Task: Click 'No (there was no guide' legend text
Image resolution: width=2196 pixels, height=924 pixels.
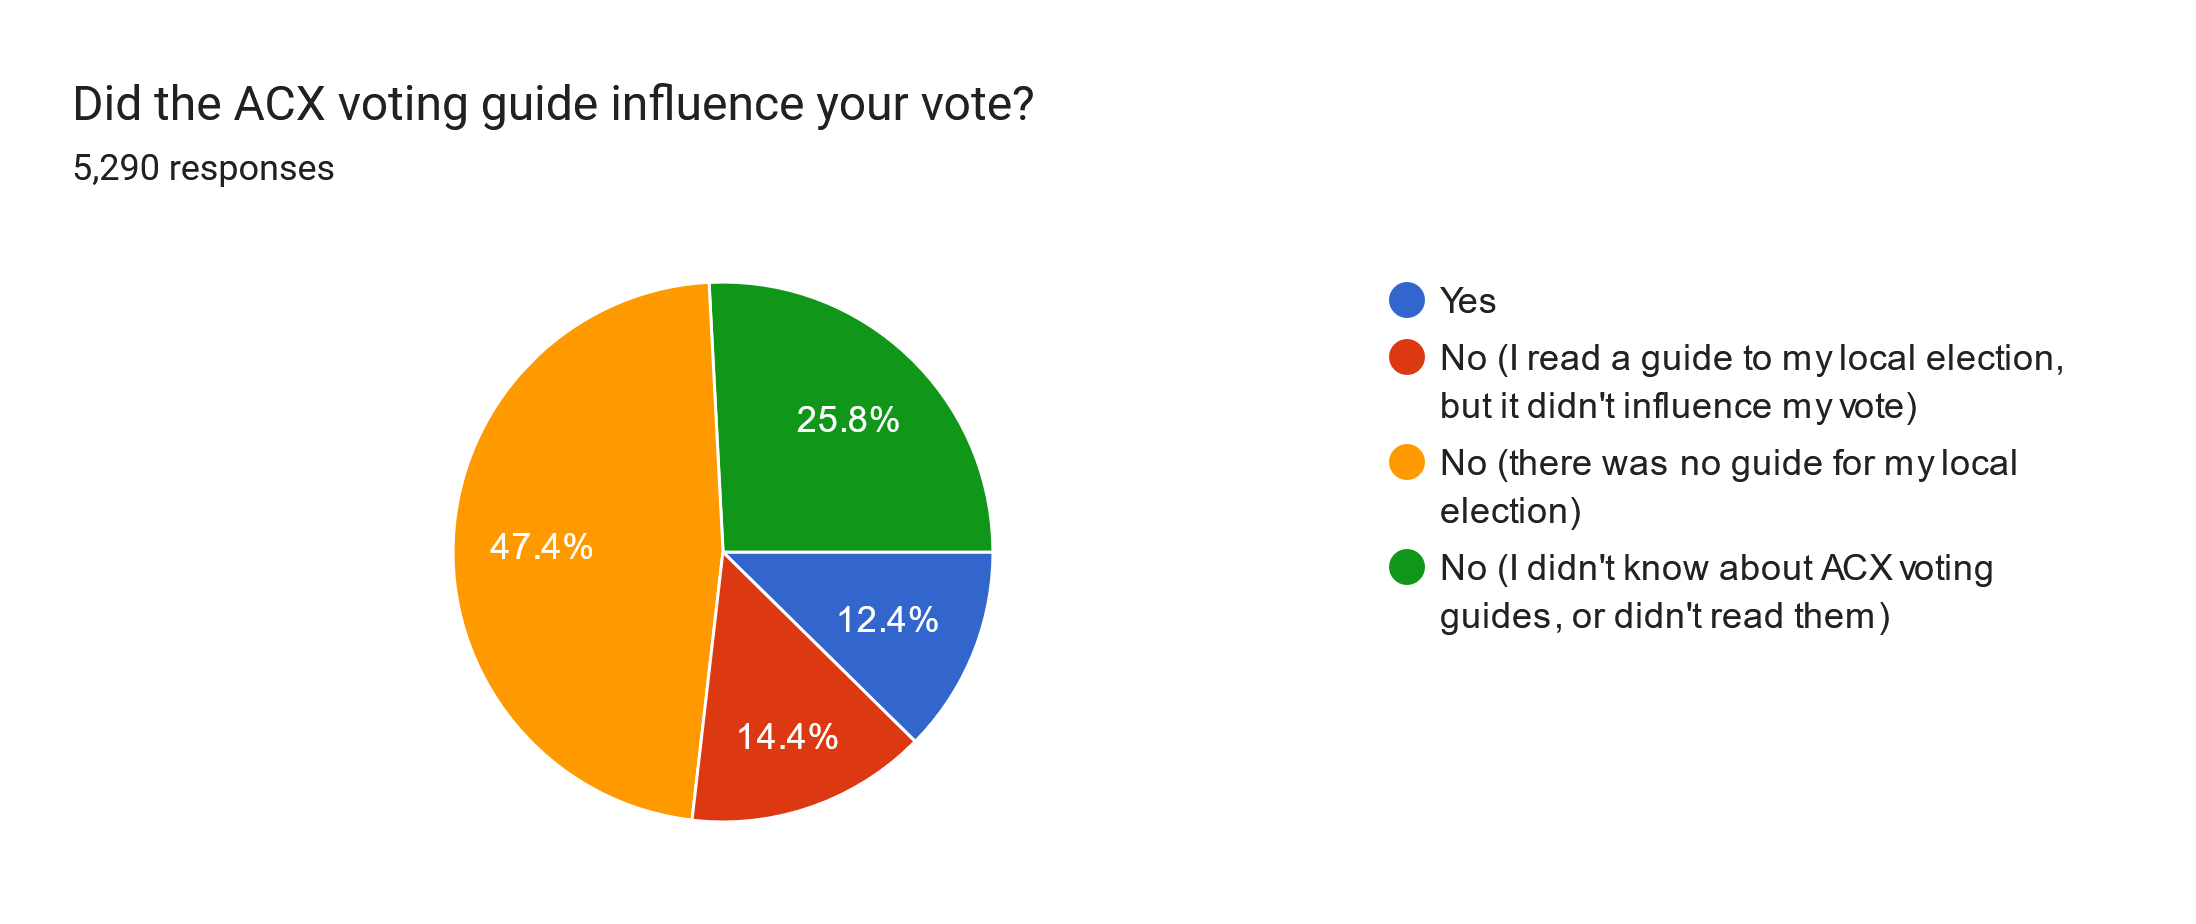Action: click(1728, 486)
